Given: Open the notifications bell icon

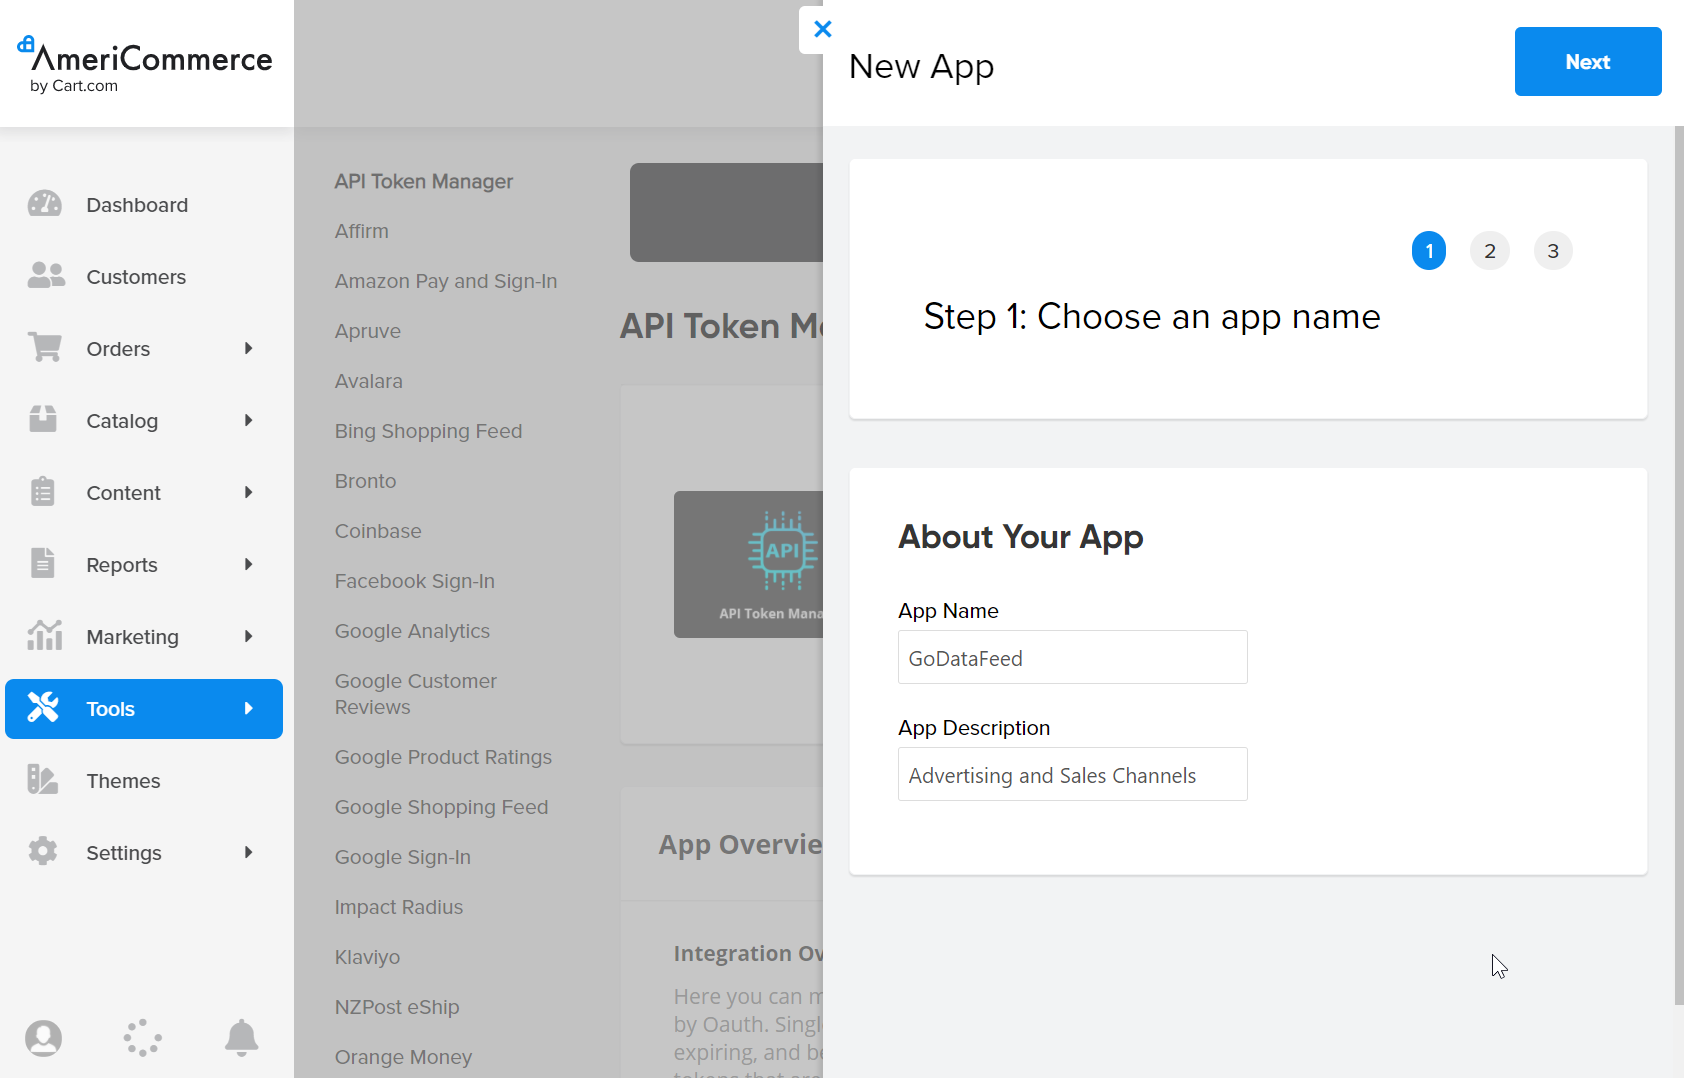Looking at the screenshot, I should (x=241, y=1038).
